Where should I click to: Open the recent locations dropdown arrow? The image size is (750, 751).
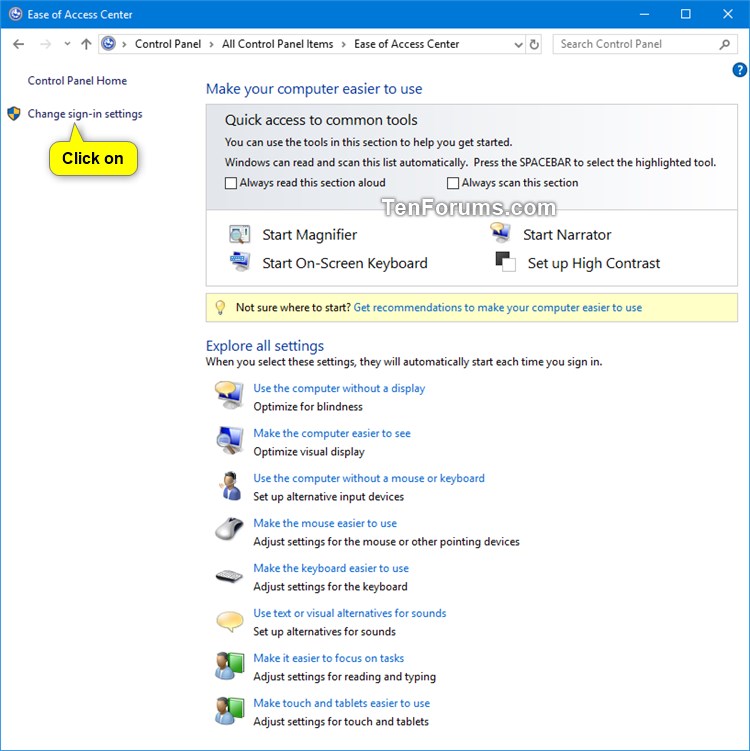click(67, 44)
